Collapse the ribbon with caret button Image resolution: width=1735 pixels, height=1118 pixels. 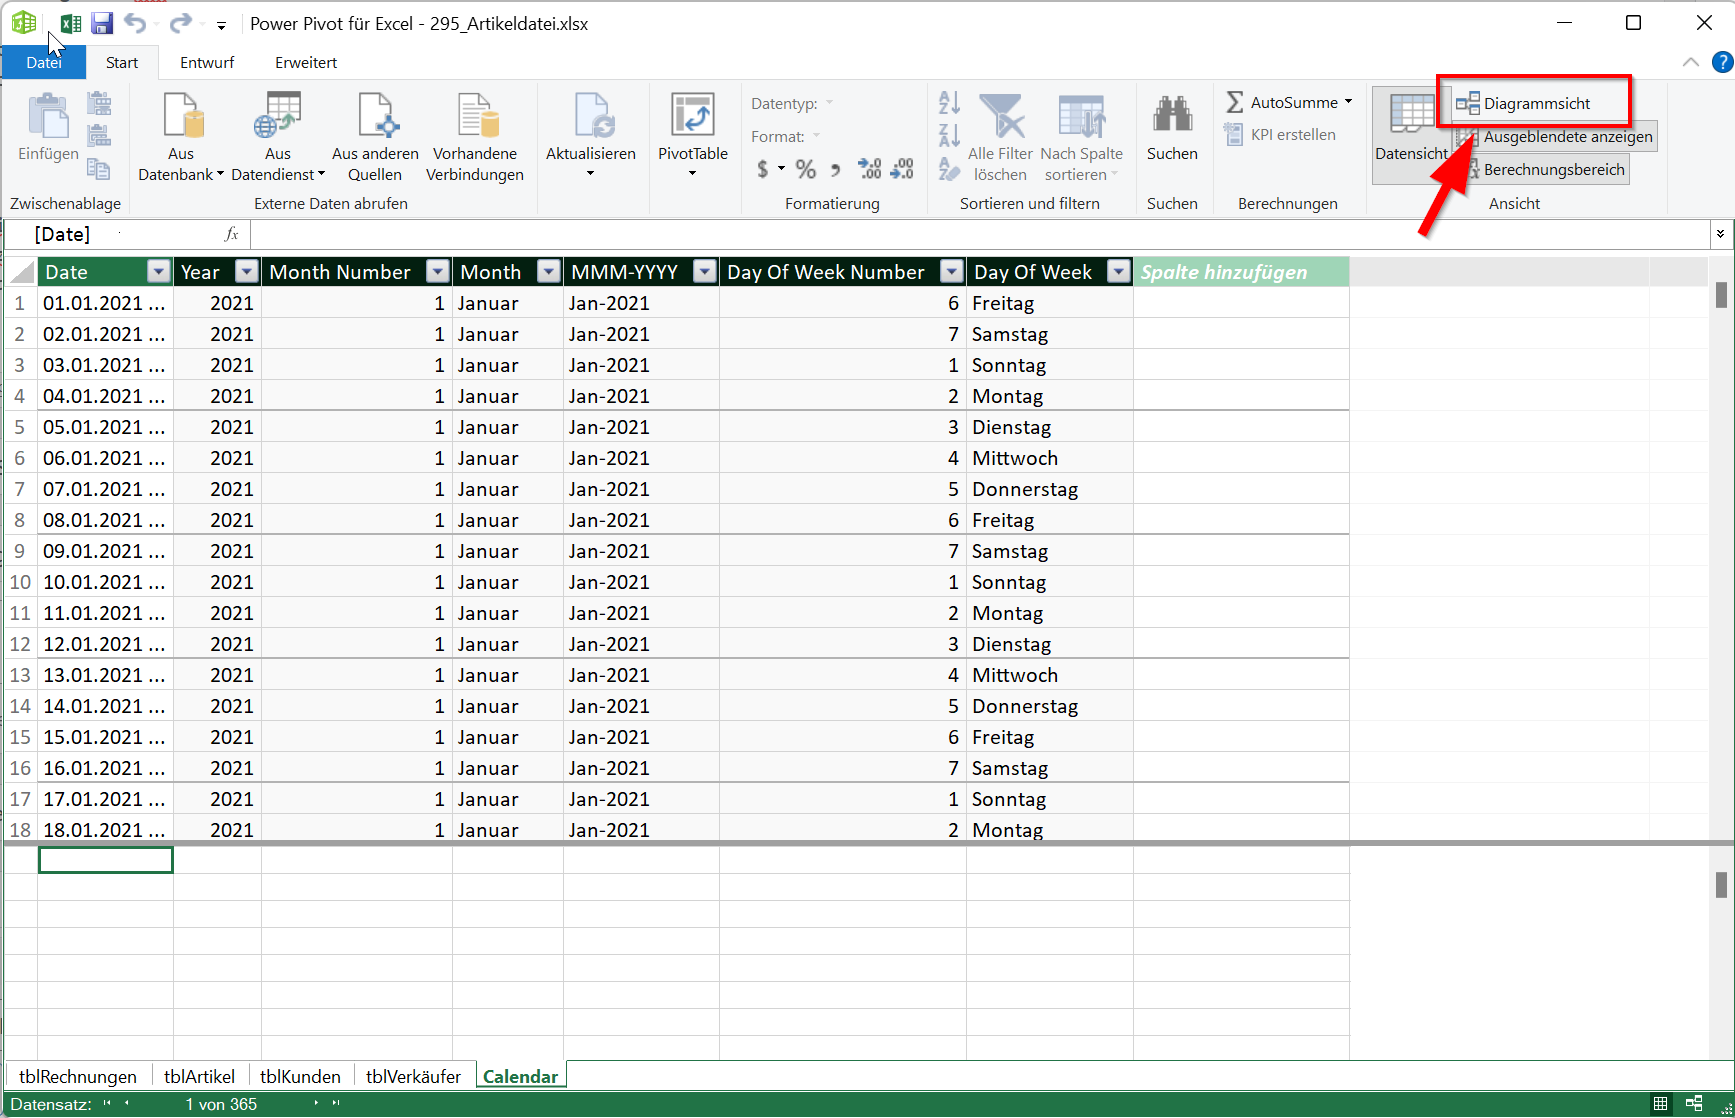point(1690,62)
